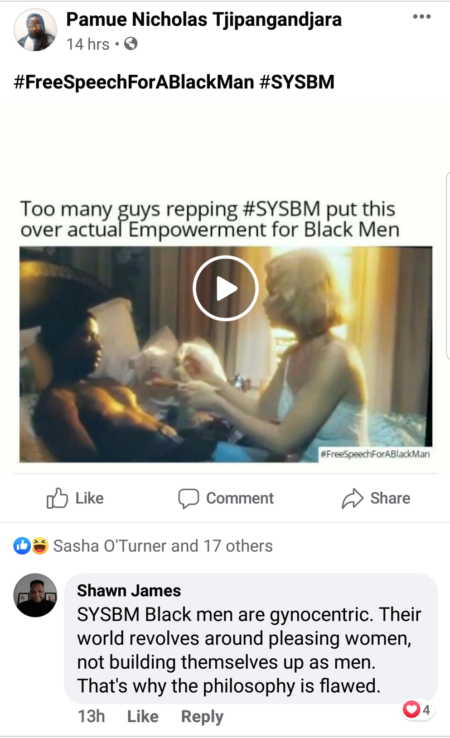Open the #FreeSpeechForABlackMan hashtag
Screen dimensions: 450x738
pyautogui.click(x=134, y=82)
